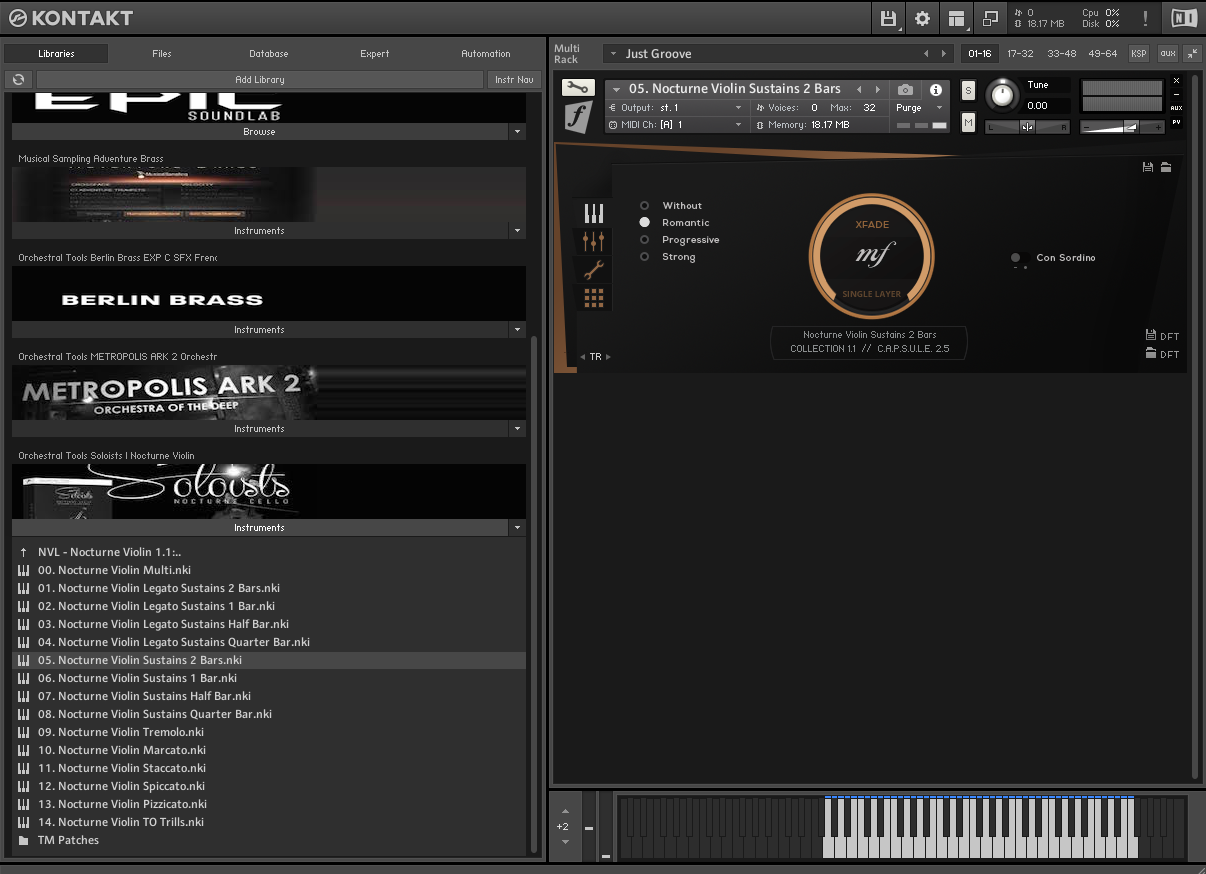Screen dimensions: 1206x874
Task: Adjust the Tune knob
Action: coord(1000,95)
